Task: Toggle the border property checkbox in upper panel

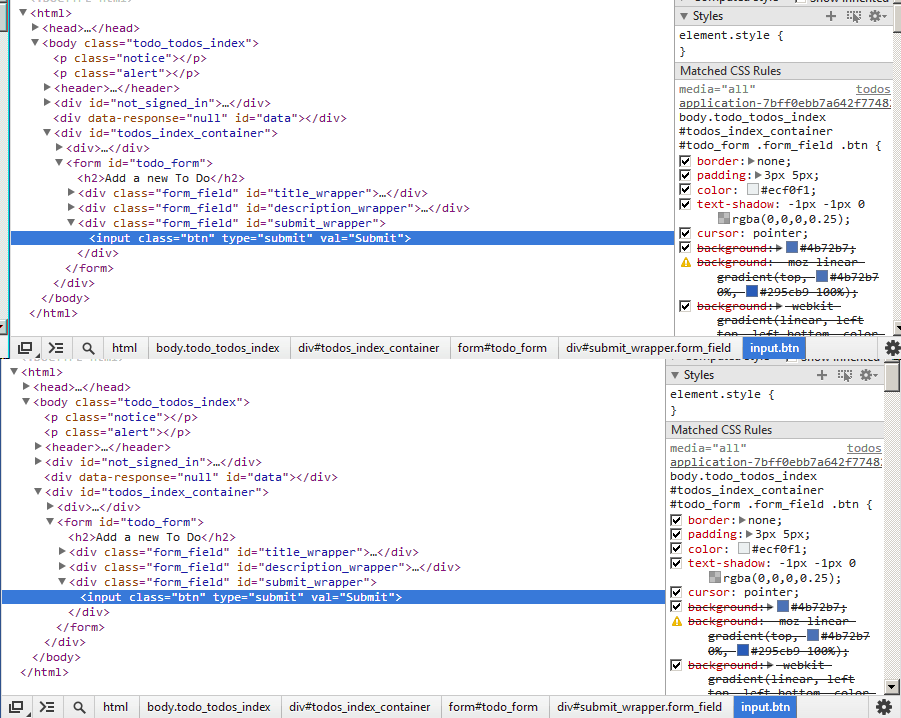Action: (685, 161)
